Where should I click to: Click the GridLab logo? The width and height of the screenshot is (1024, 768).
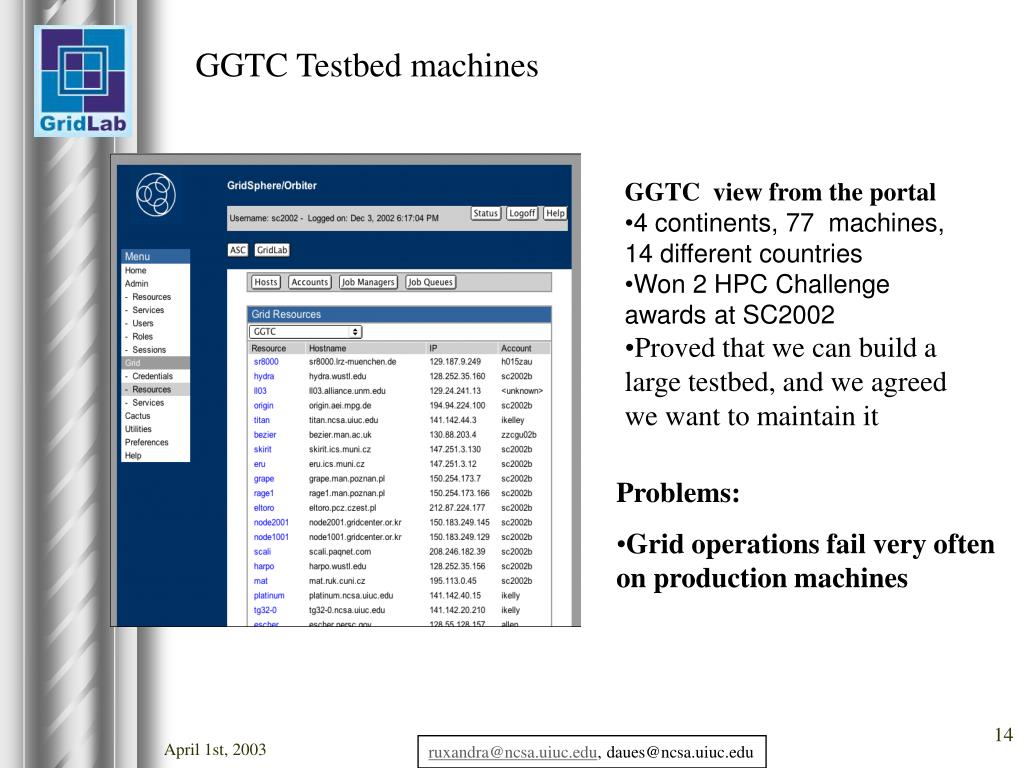(83, 81)
